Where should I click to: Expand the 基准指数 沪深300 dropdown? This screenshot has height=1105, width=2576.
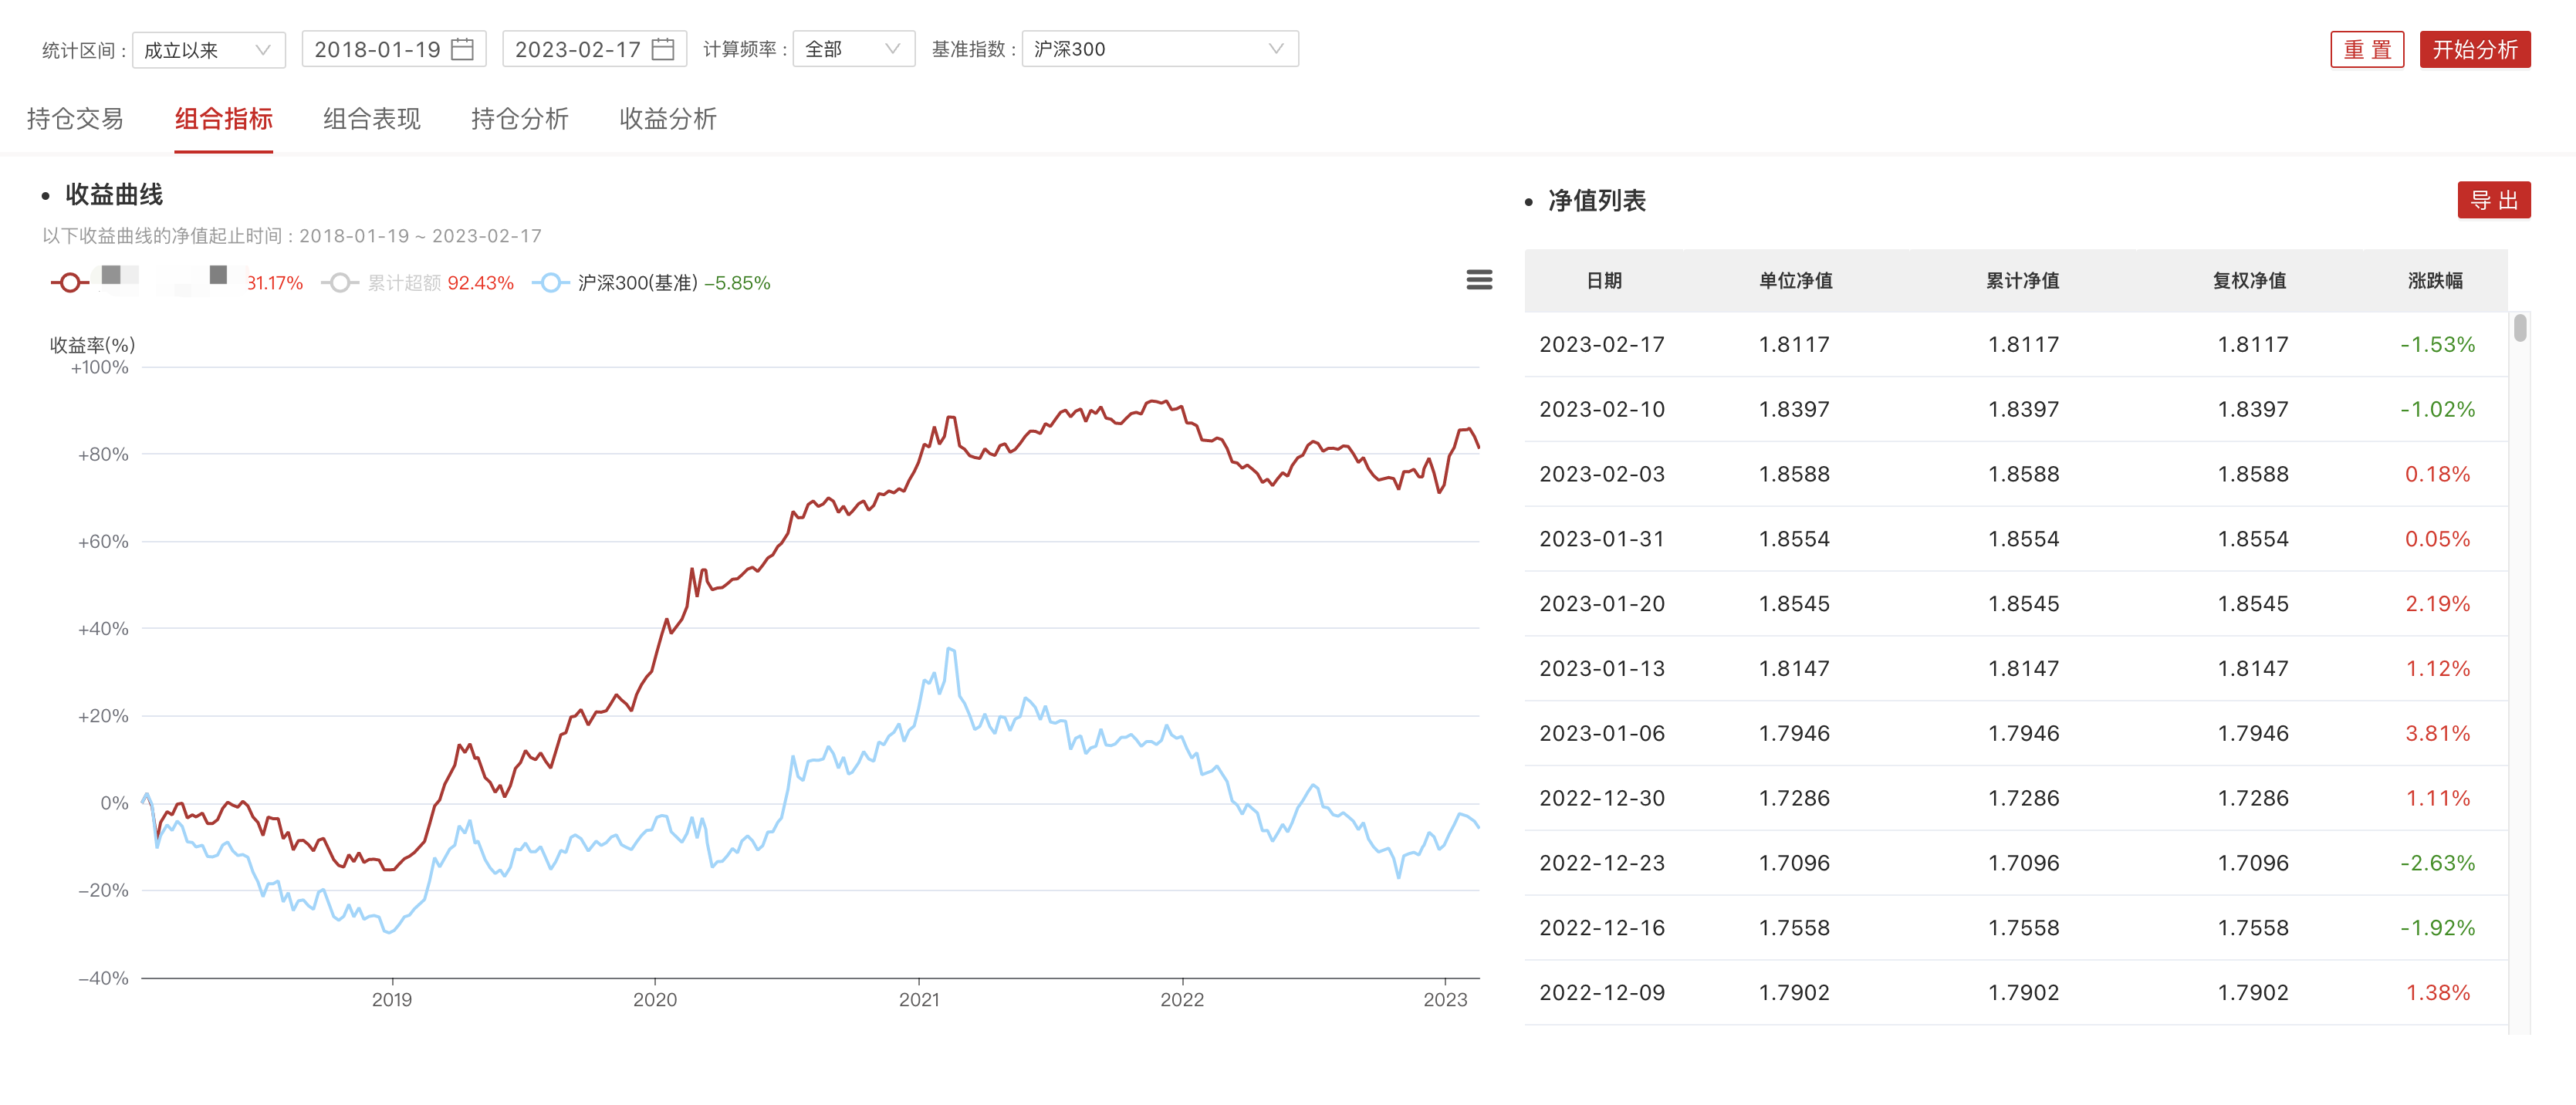coord(1159,49)
